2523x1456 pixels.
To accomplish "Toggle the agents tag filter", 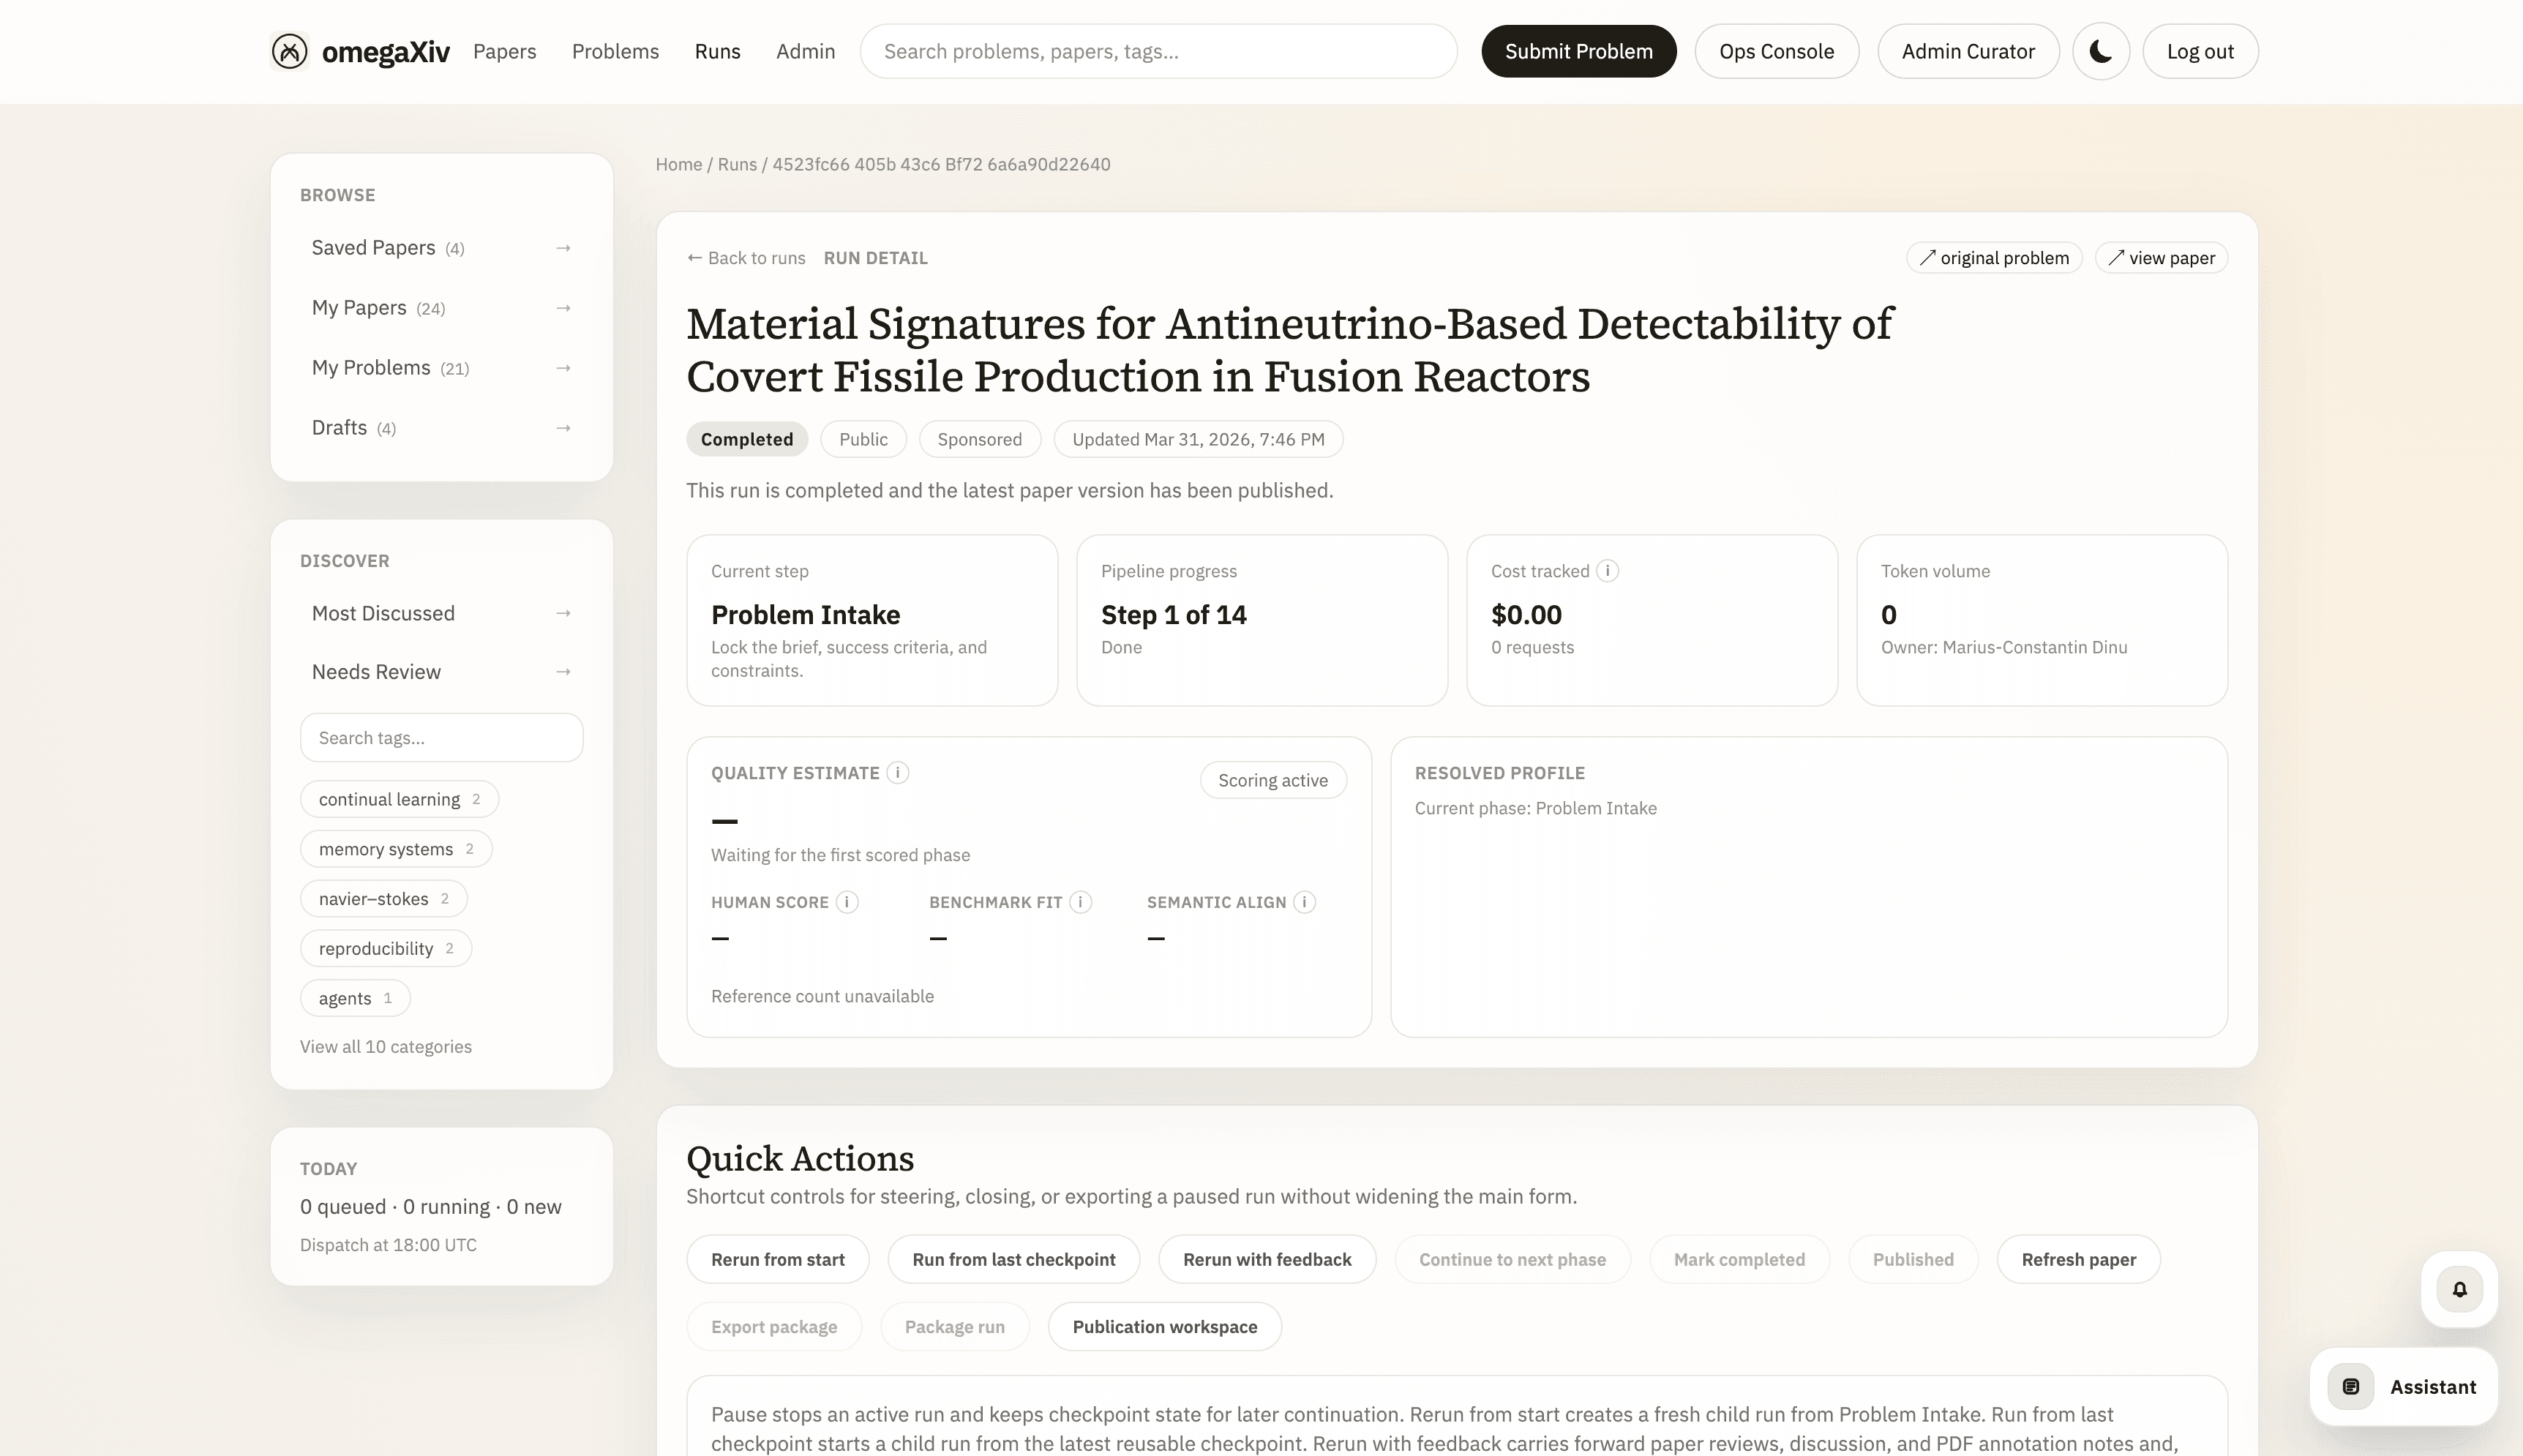I will point(354,997).
